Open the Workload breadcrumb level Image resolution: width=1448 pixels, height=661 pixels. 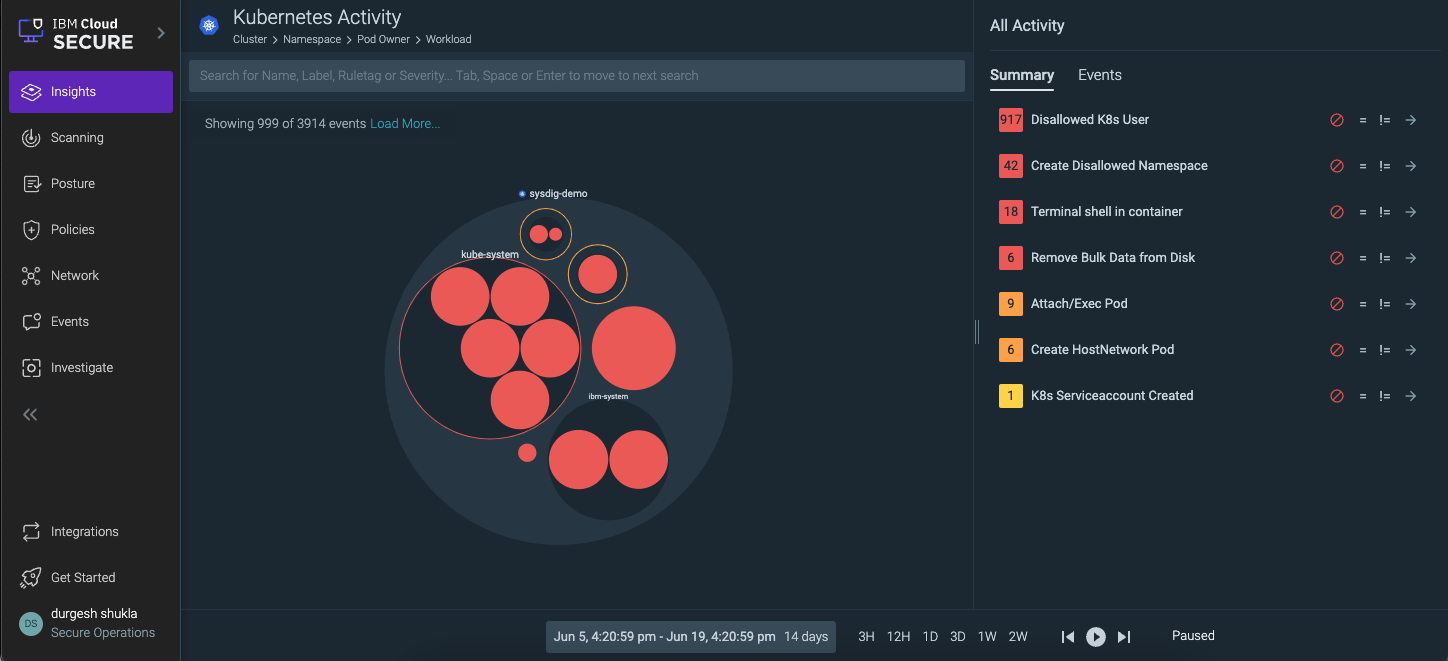click(448, 39)
